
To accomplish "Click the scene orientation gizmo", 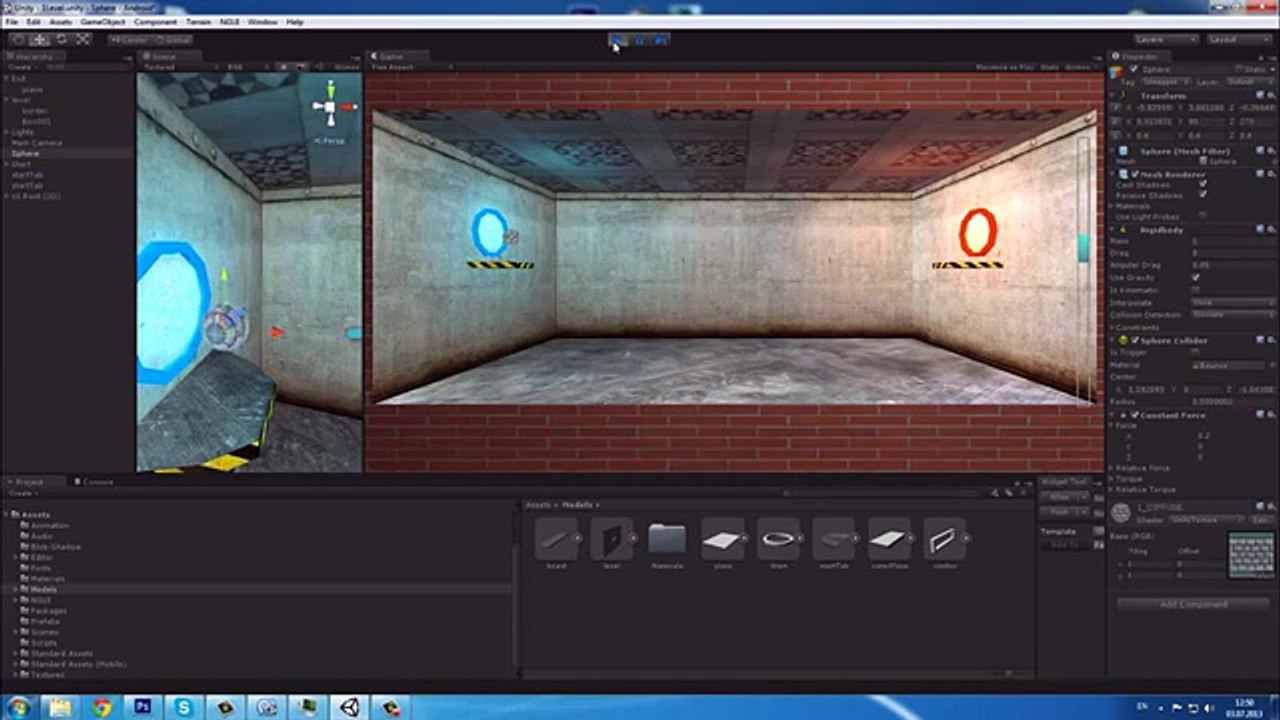I will (329, 107).
